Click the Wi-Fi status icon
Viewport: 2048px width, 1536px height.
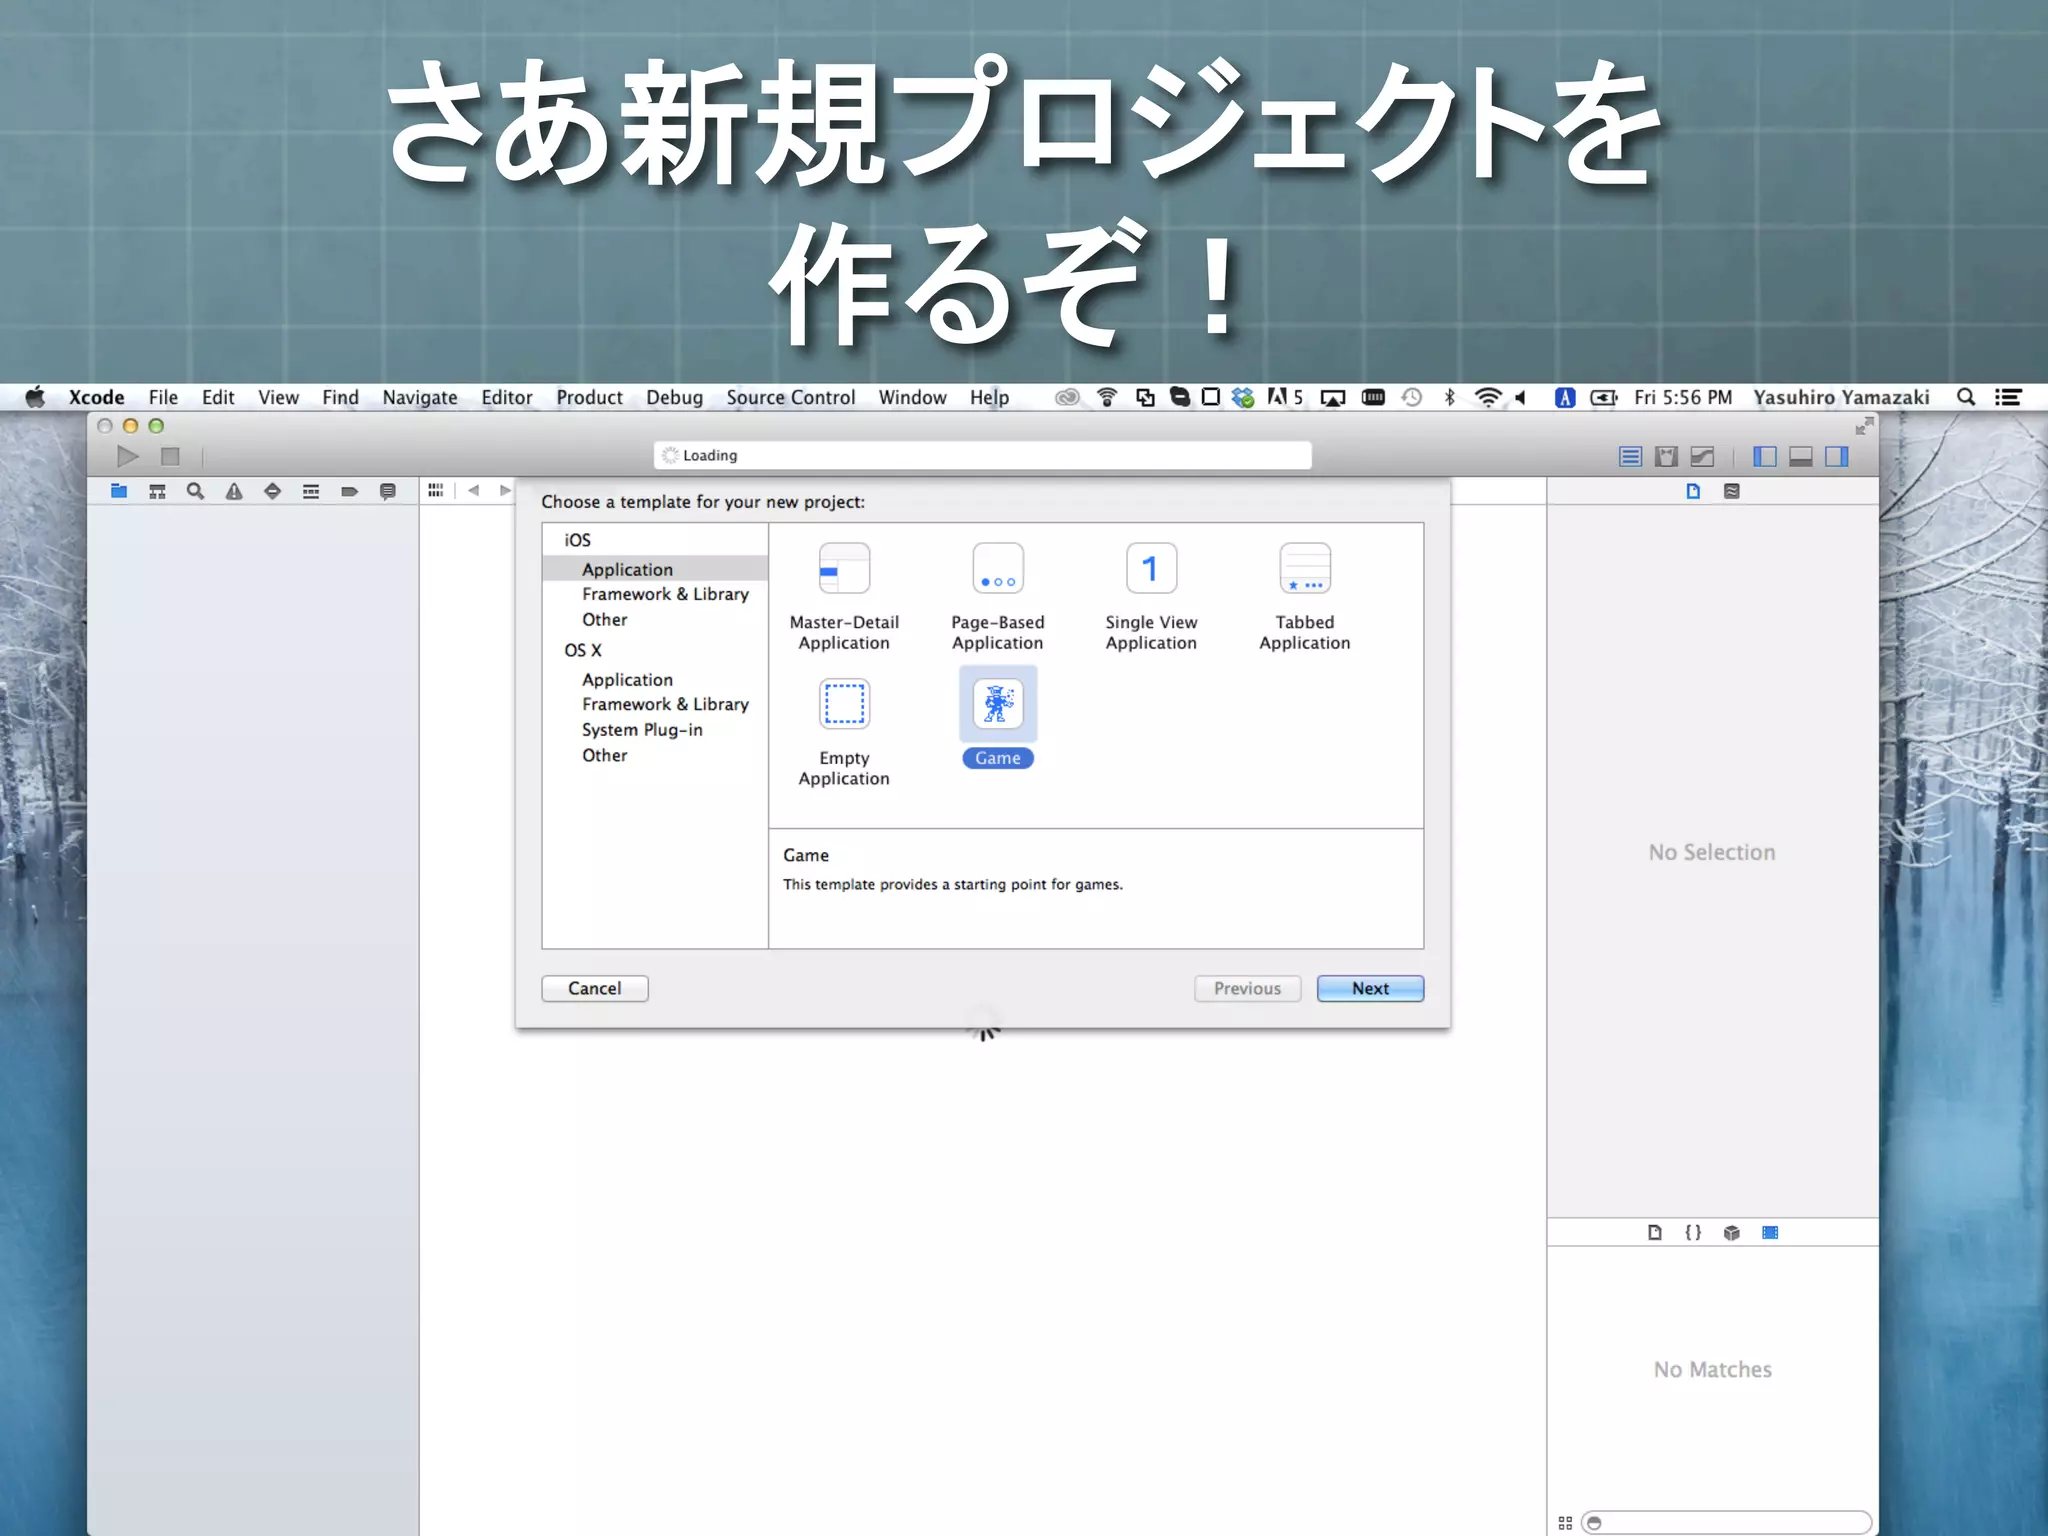point(1488,397)
